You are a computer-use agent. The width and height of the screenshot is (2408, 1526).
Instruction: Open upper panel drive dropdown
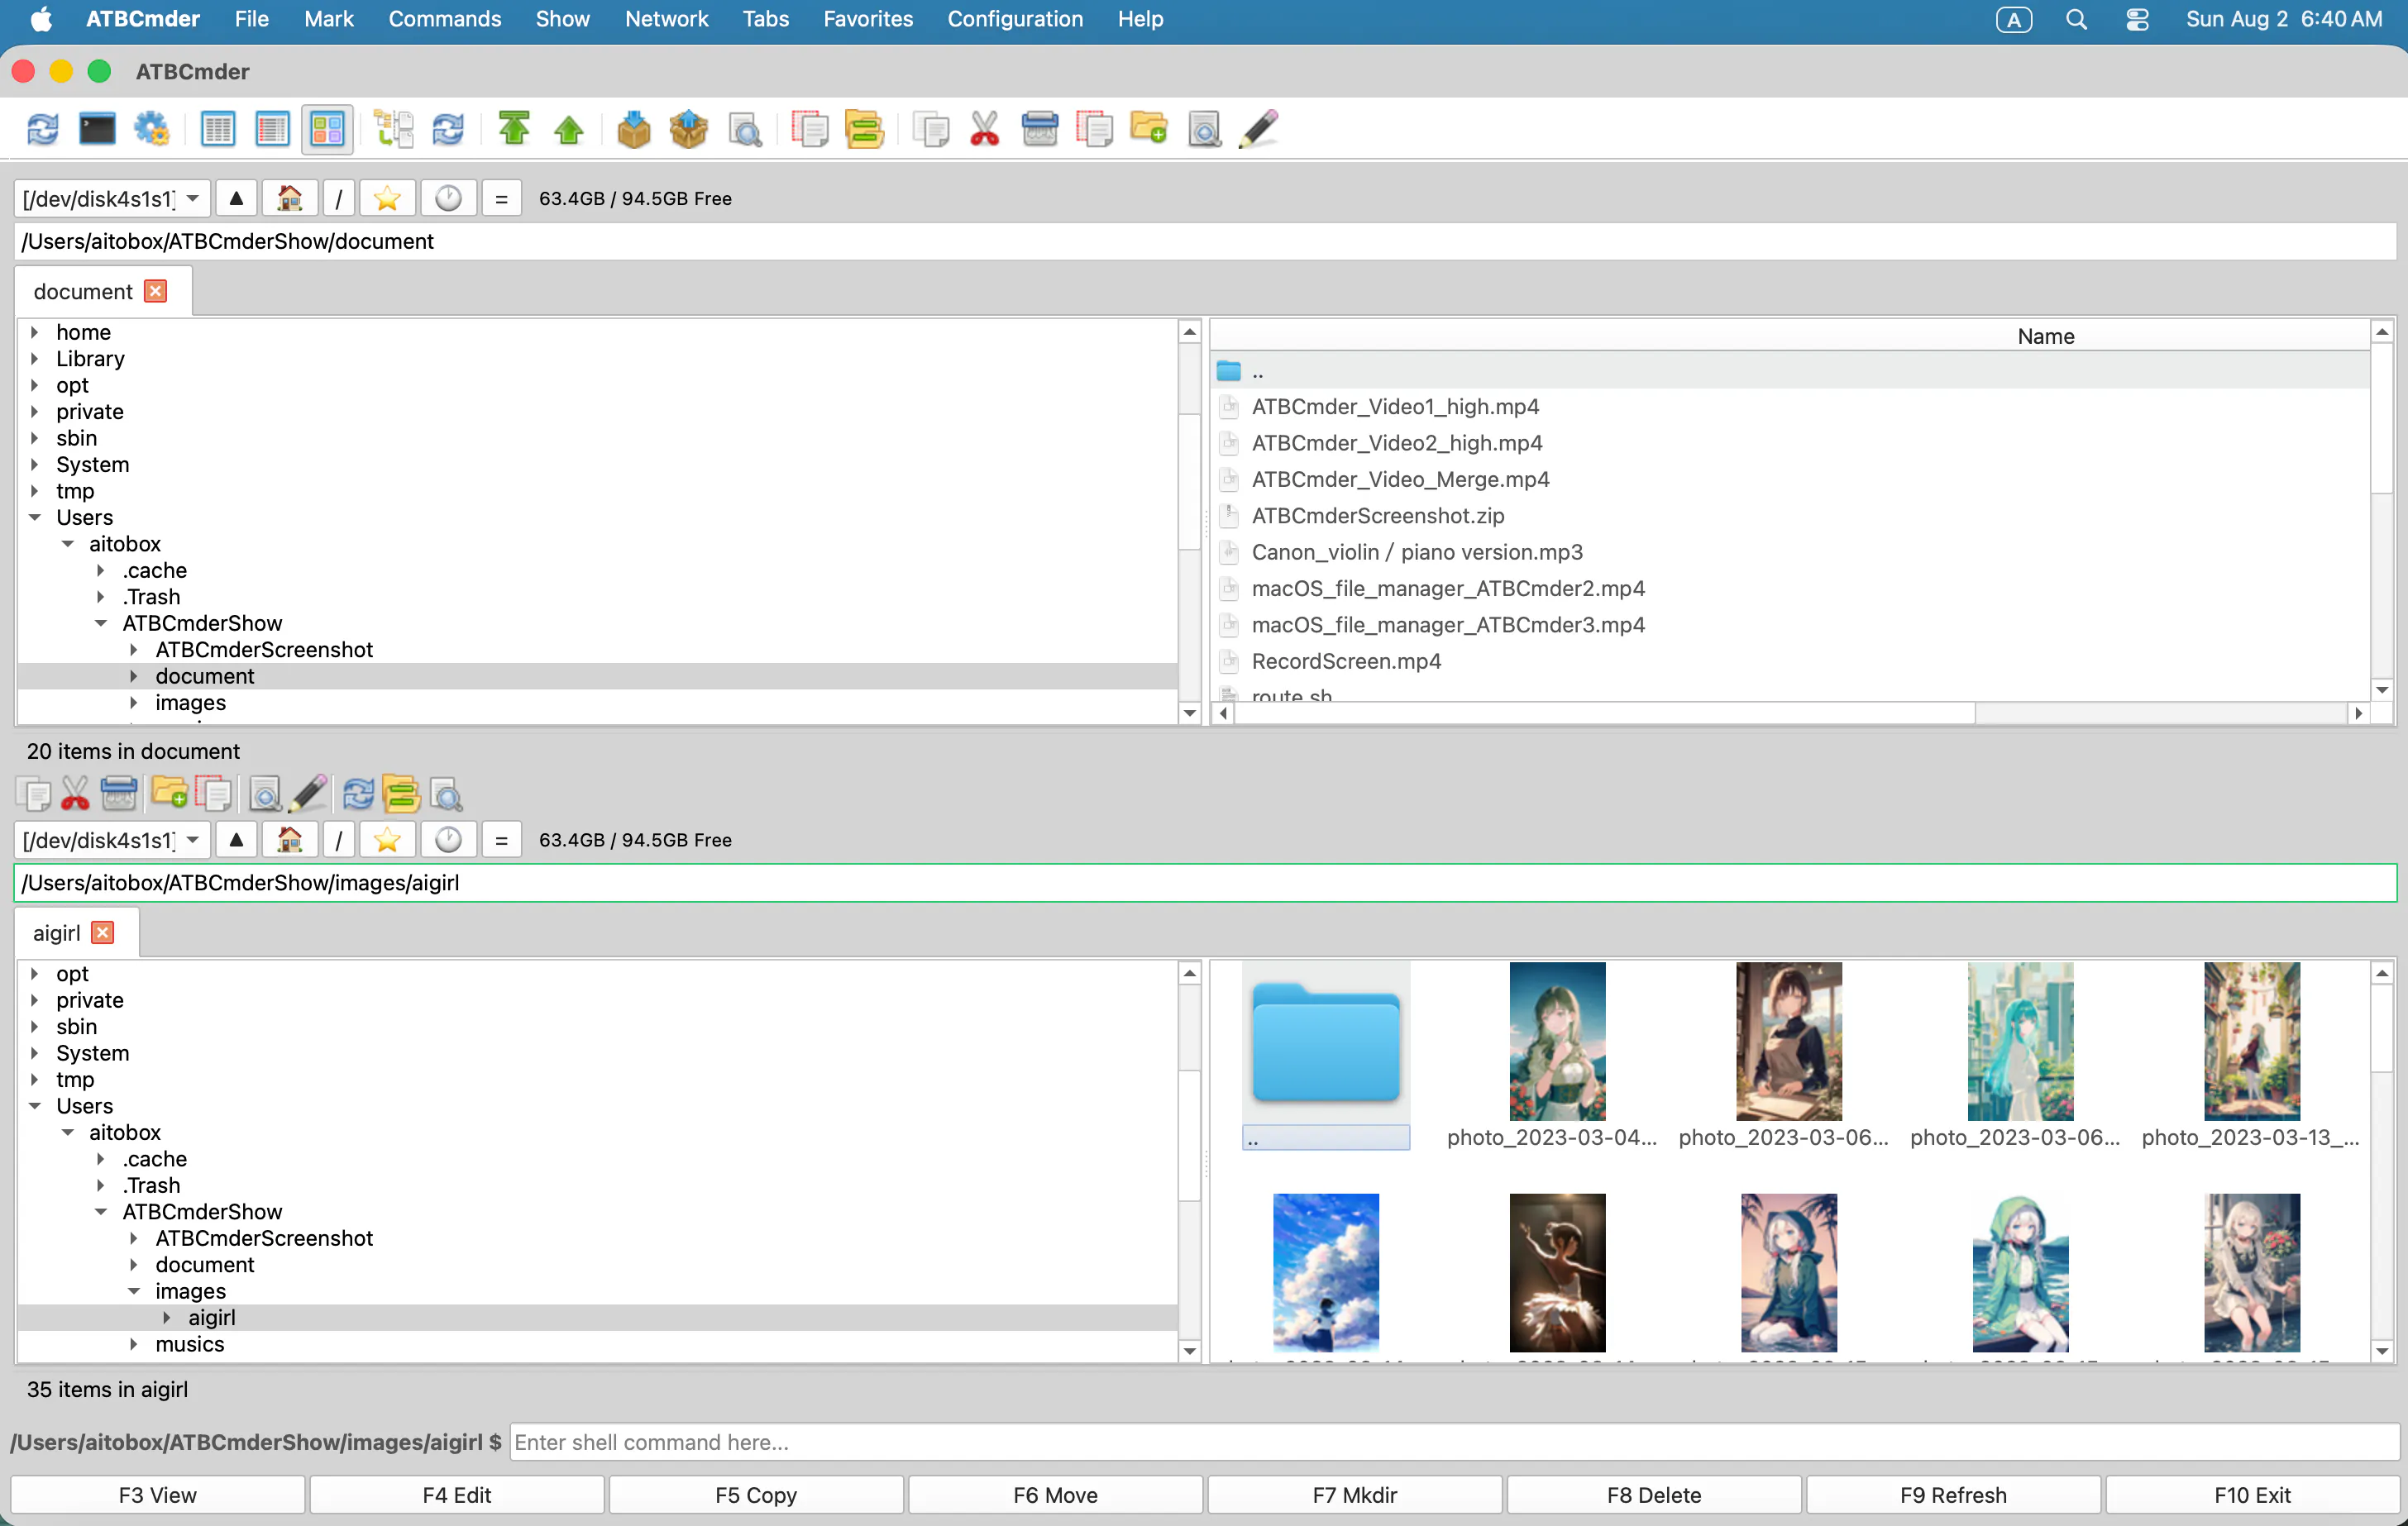pos(112,199)
